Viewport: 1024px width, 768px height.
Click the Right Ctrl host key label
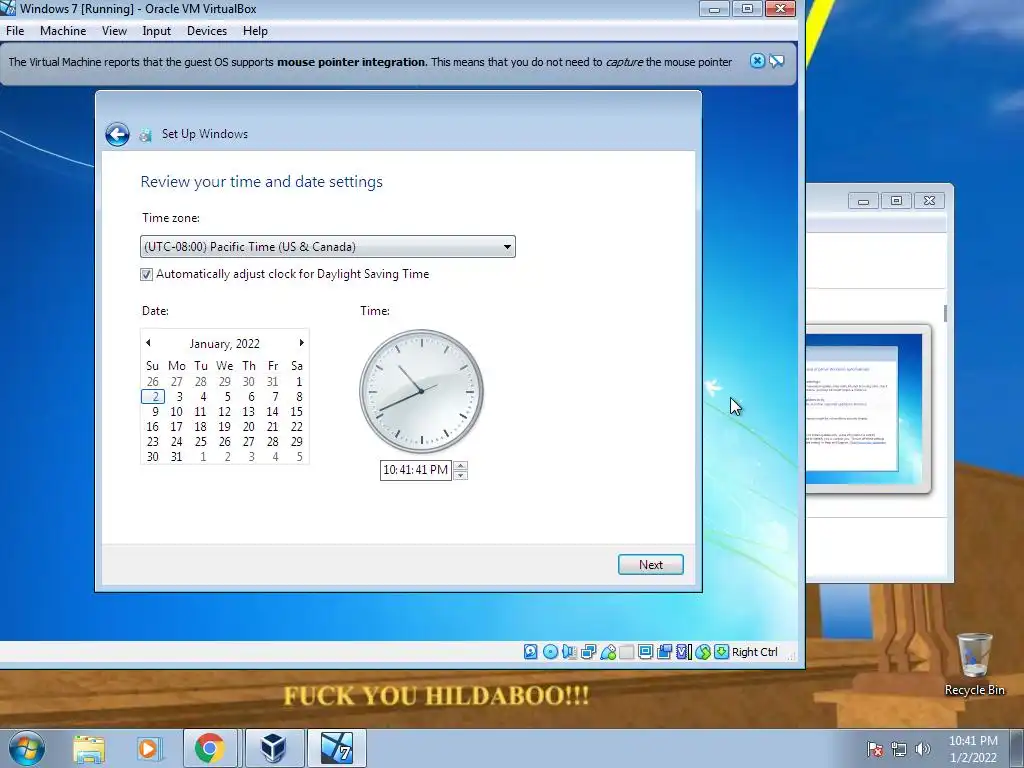pyautogui.click(x=754, y=652)
